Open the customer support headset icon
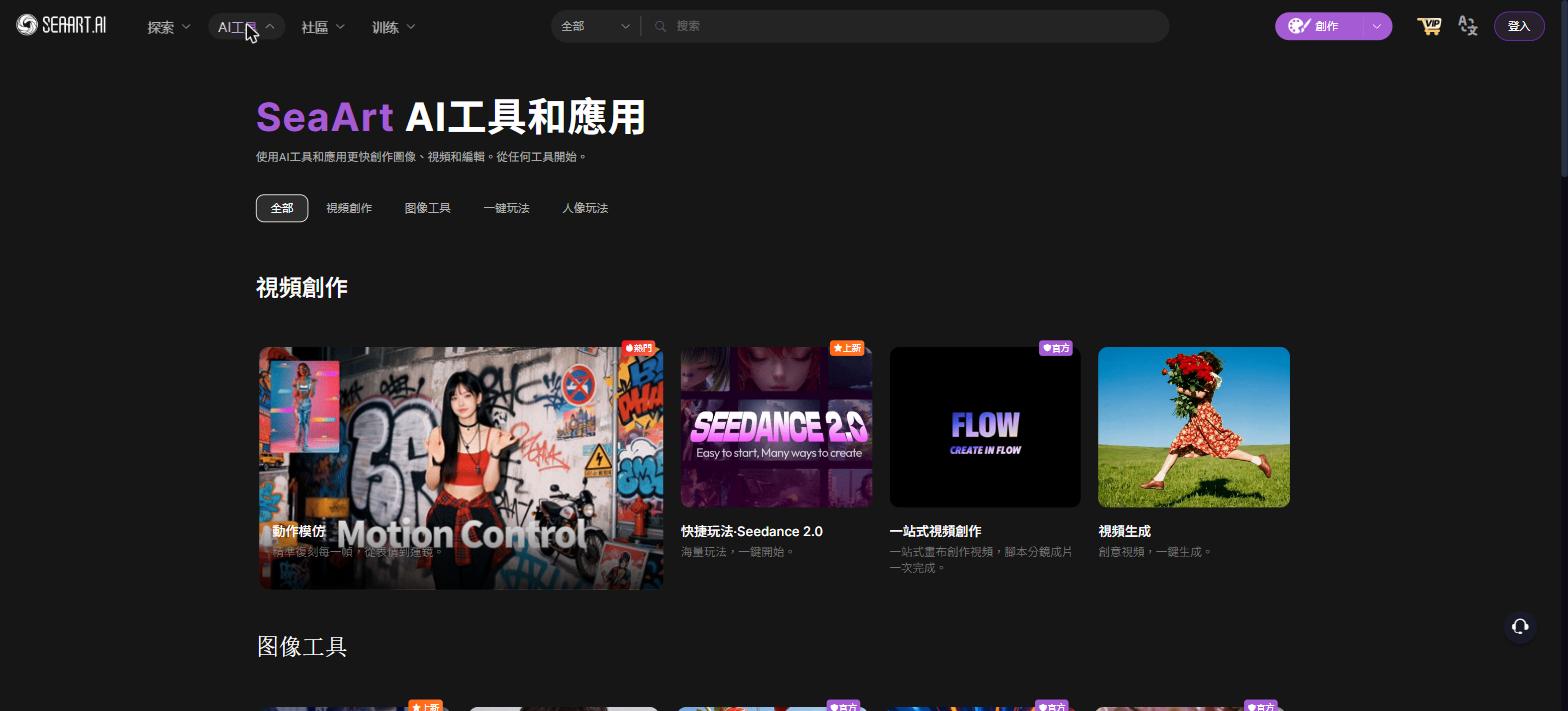 pyautogui.click(x=1520, y=627)
